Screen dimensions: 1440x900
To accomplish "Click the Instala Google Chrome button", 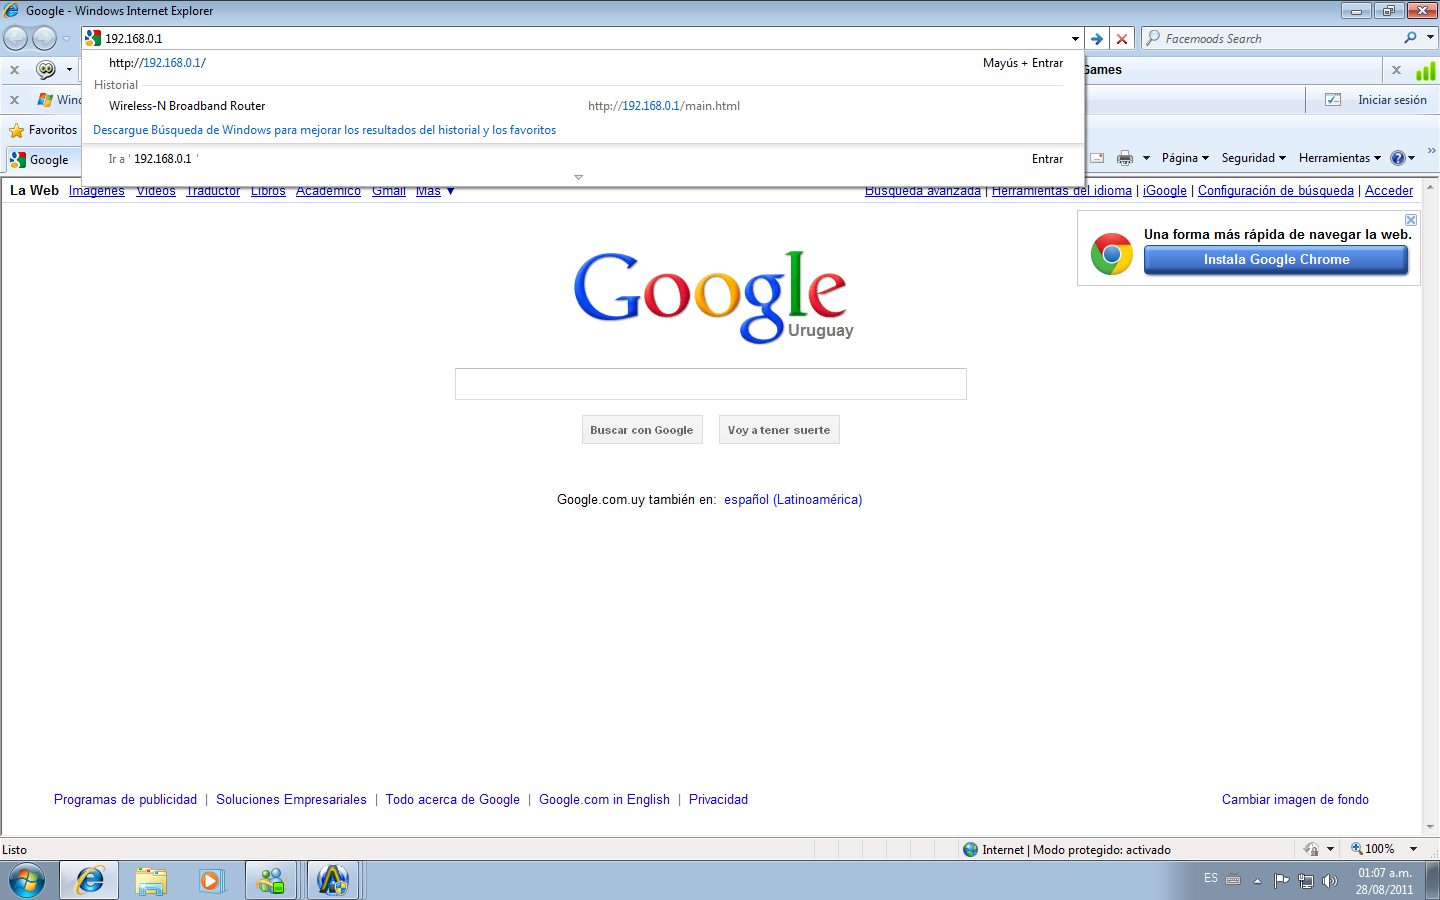I will point(1276,260).
